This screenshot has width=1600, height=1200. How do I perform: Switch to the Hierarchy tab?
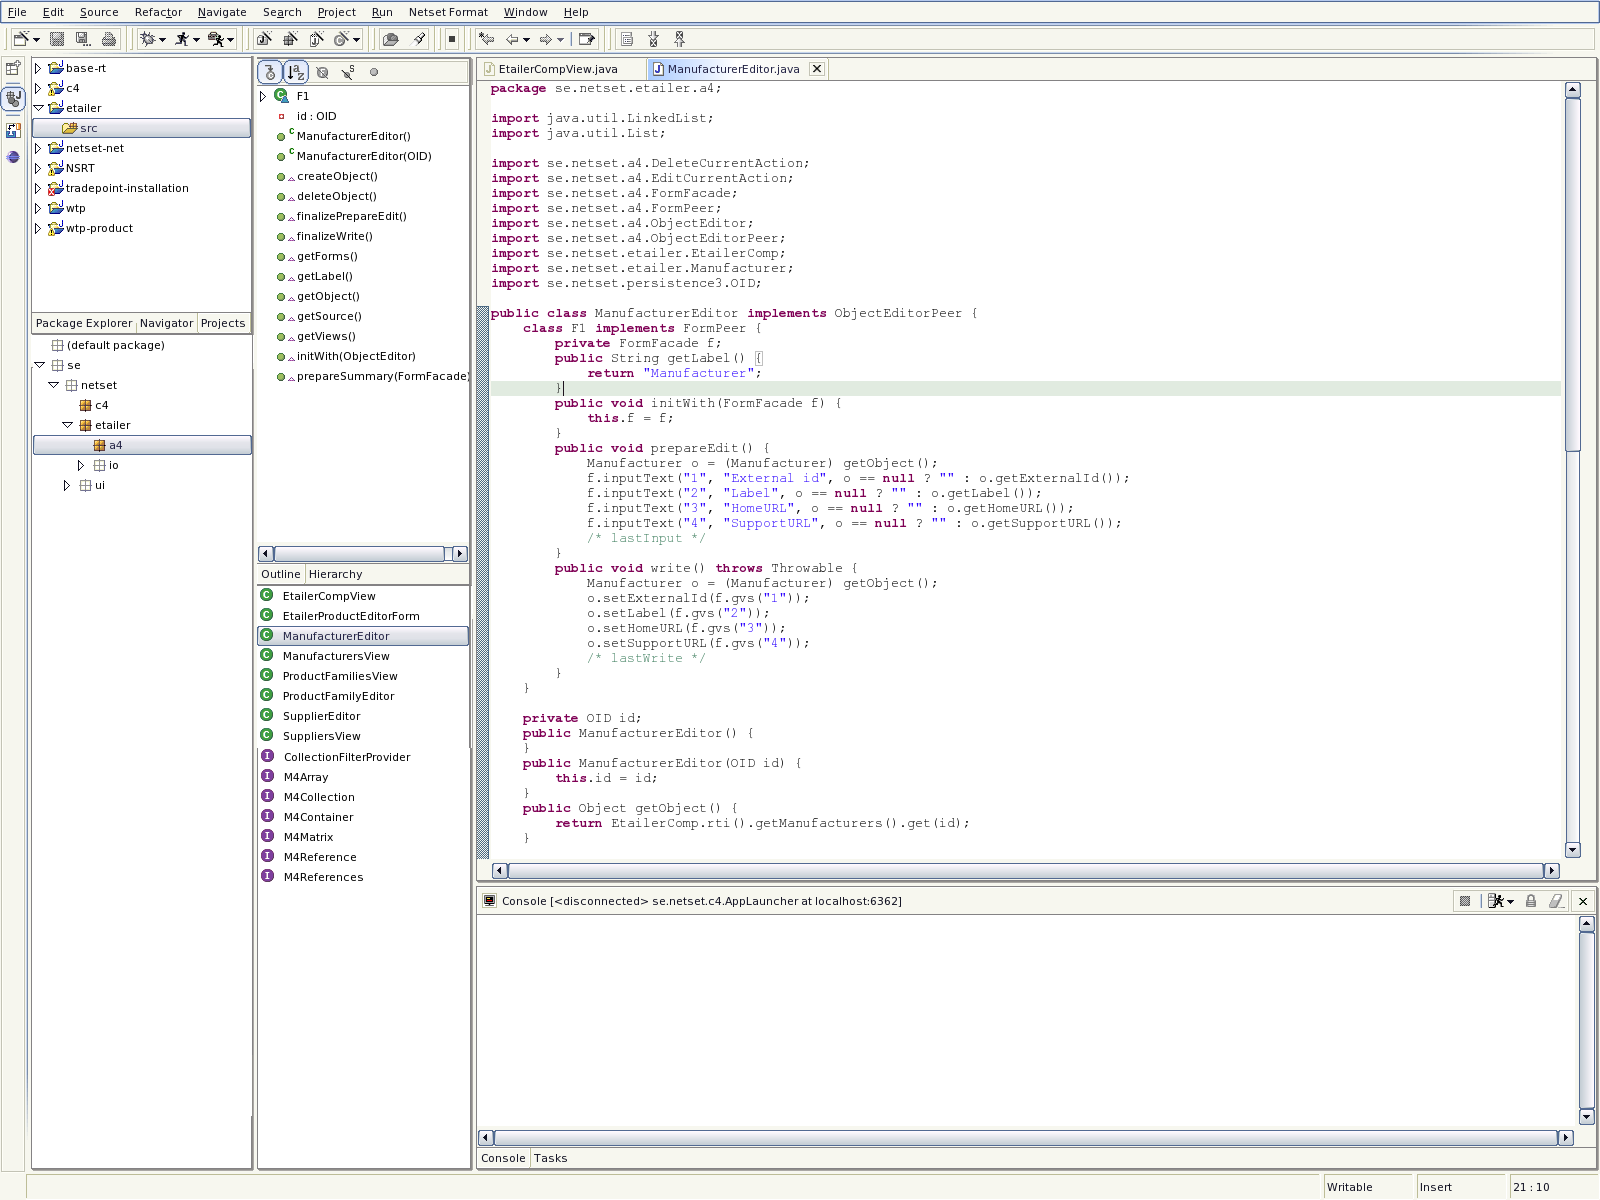coord(335,574)
